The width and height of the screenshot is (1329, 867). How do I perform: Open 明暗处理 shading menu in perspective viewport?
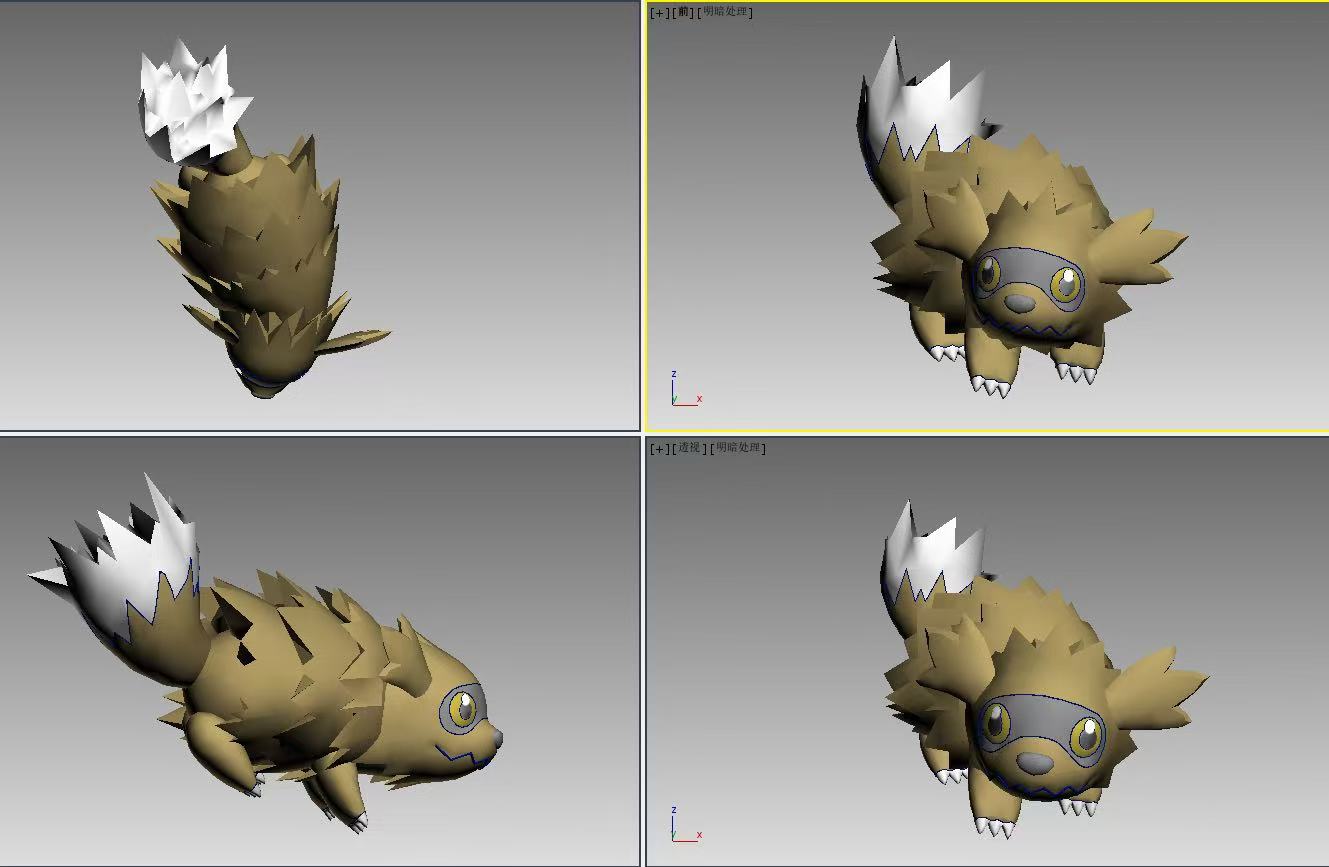click(x=739, y=448)
